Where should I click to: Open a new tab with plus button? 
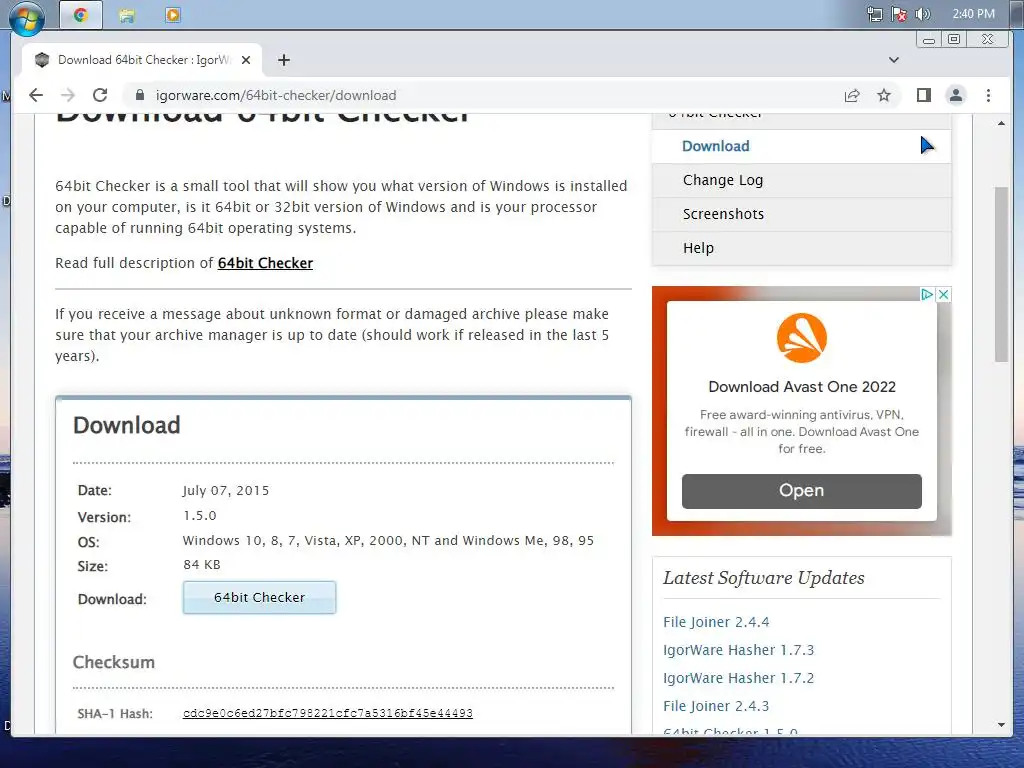[x=283, y=60]
